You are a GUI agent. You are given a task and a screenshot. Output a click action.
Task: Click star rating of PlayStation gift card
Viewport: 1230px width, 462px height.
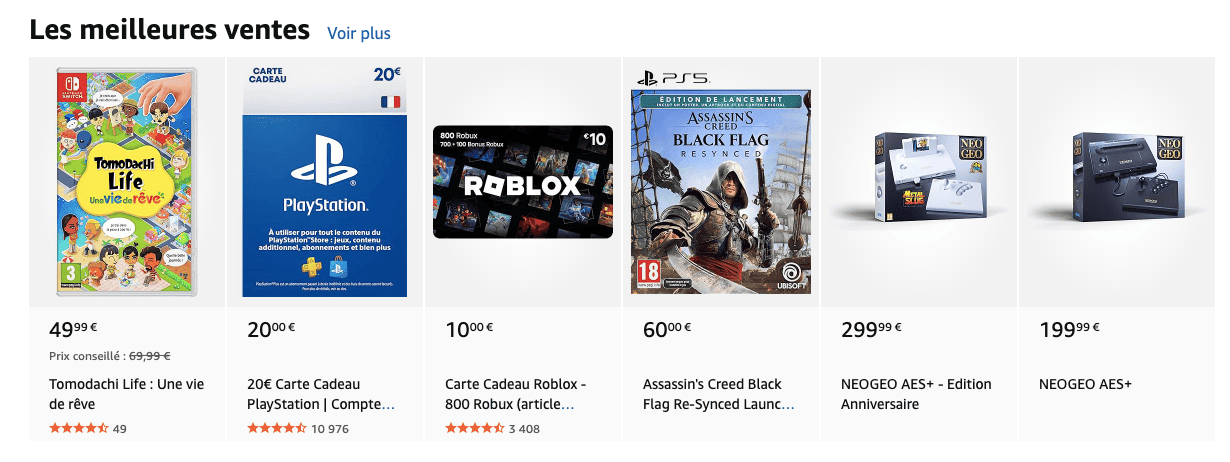[x=276, y=429]
